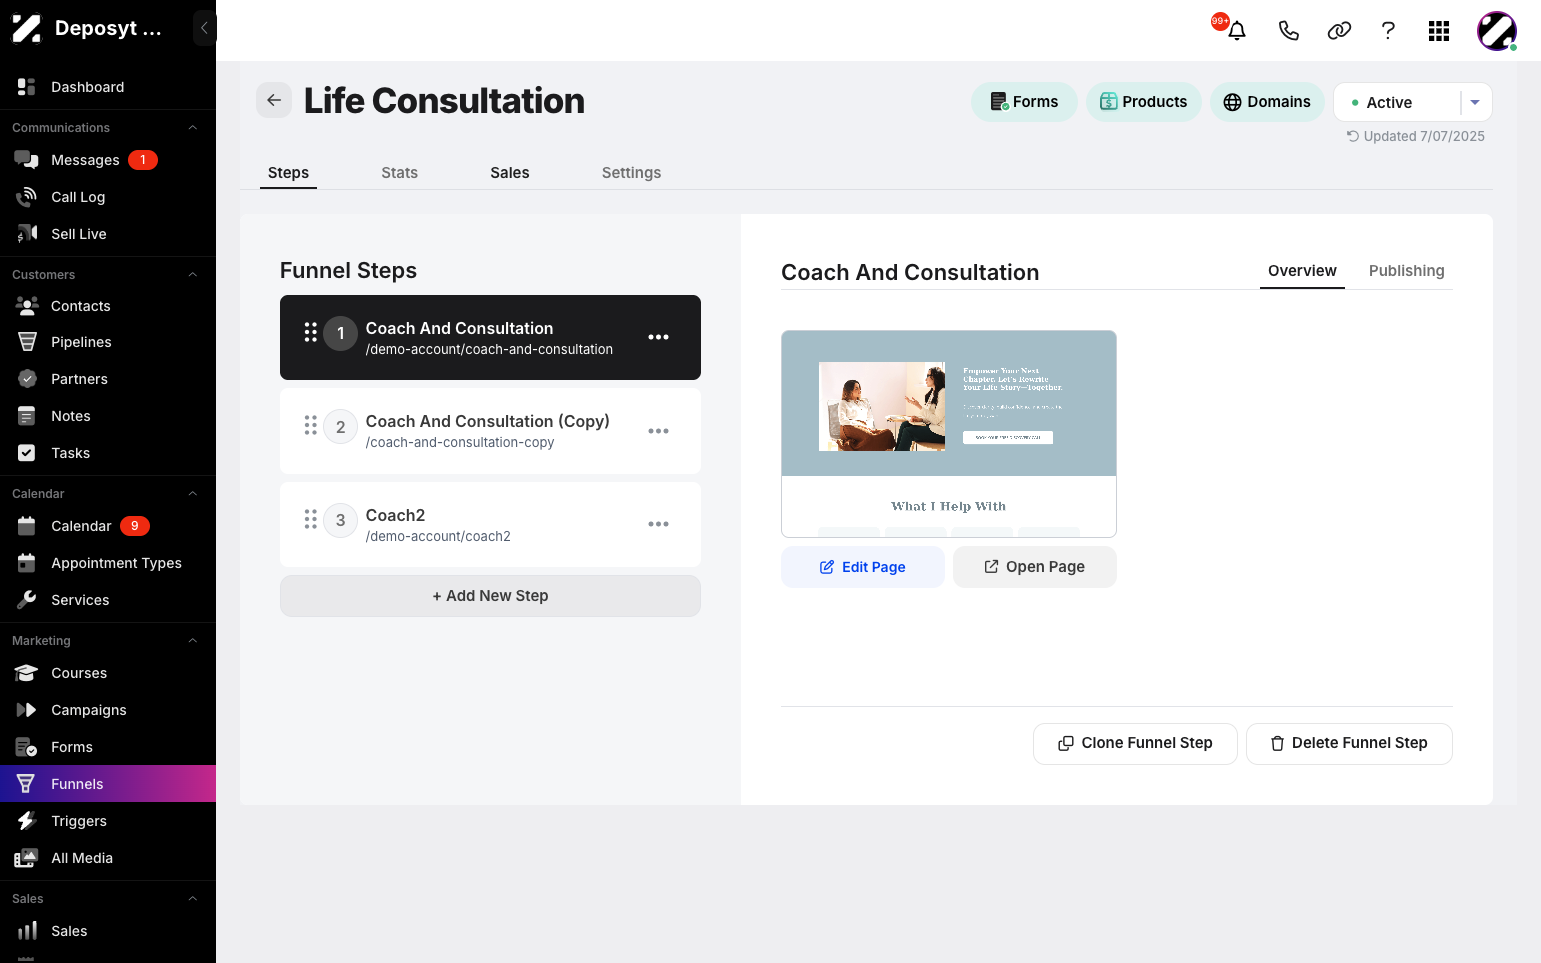Collapse the Calendar section
This screenshot has width=1541, height=963.
(x=193, y=494)
